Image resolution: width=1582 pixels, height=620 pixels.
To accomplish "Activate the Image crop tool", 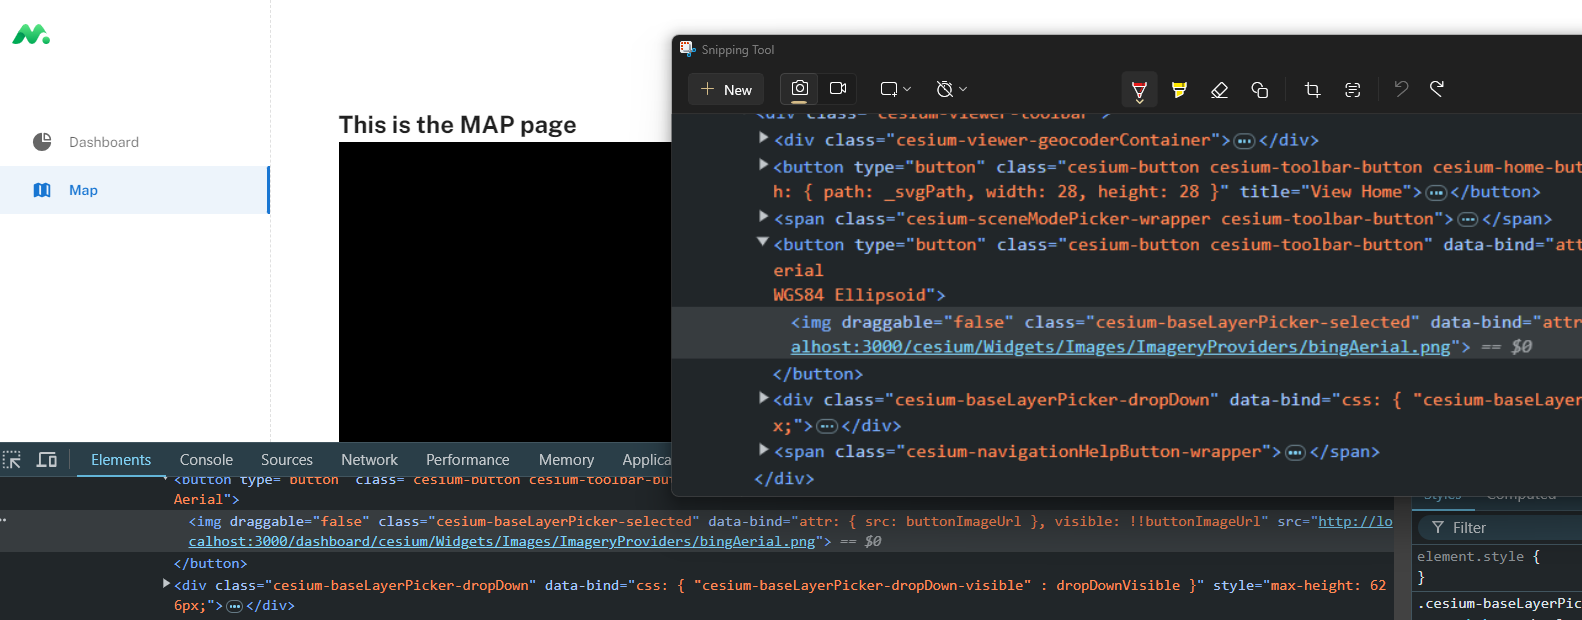I will 1312,90.
